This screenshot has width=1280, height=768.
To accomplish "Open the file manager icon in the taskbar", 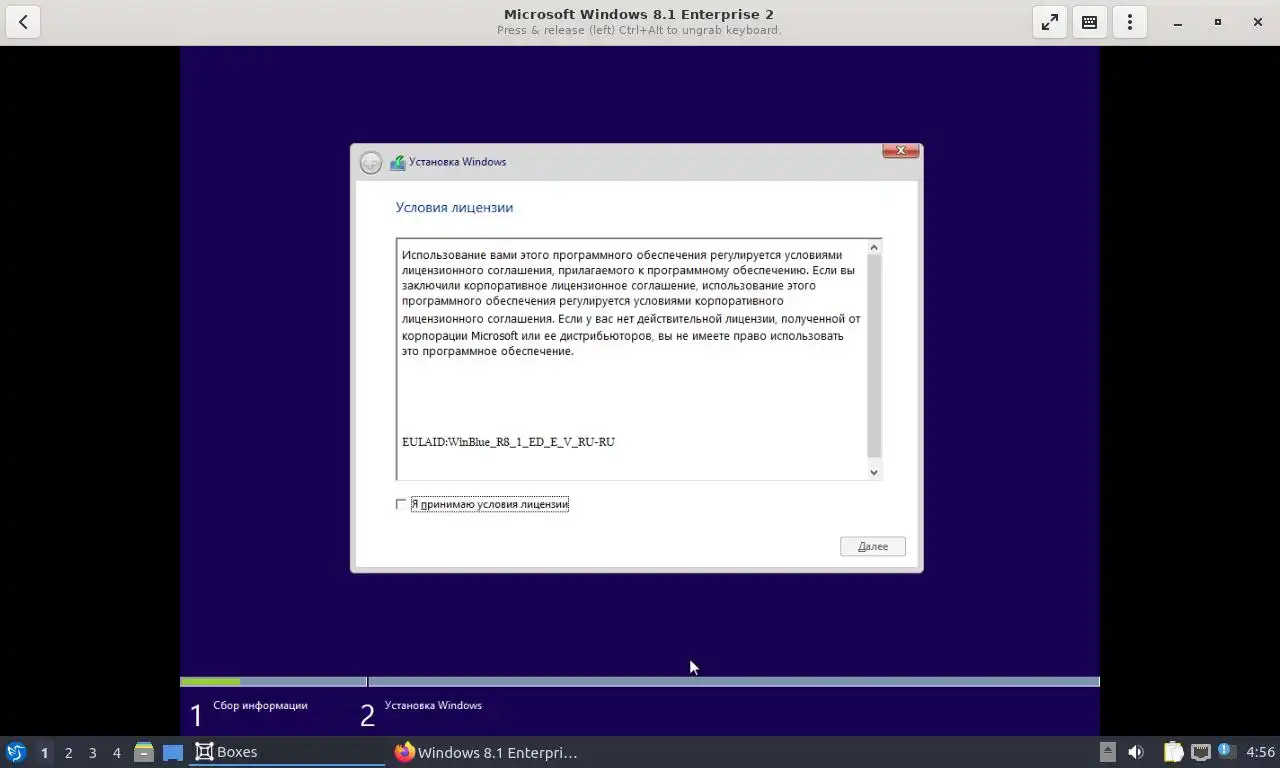I will pyautogui.click(x=144, y=752).
